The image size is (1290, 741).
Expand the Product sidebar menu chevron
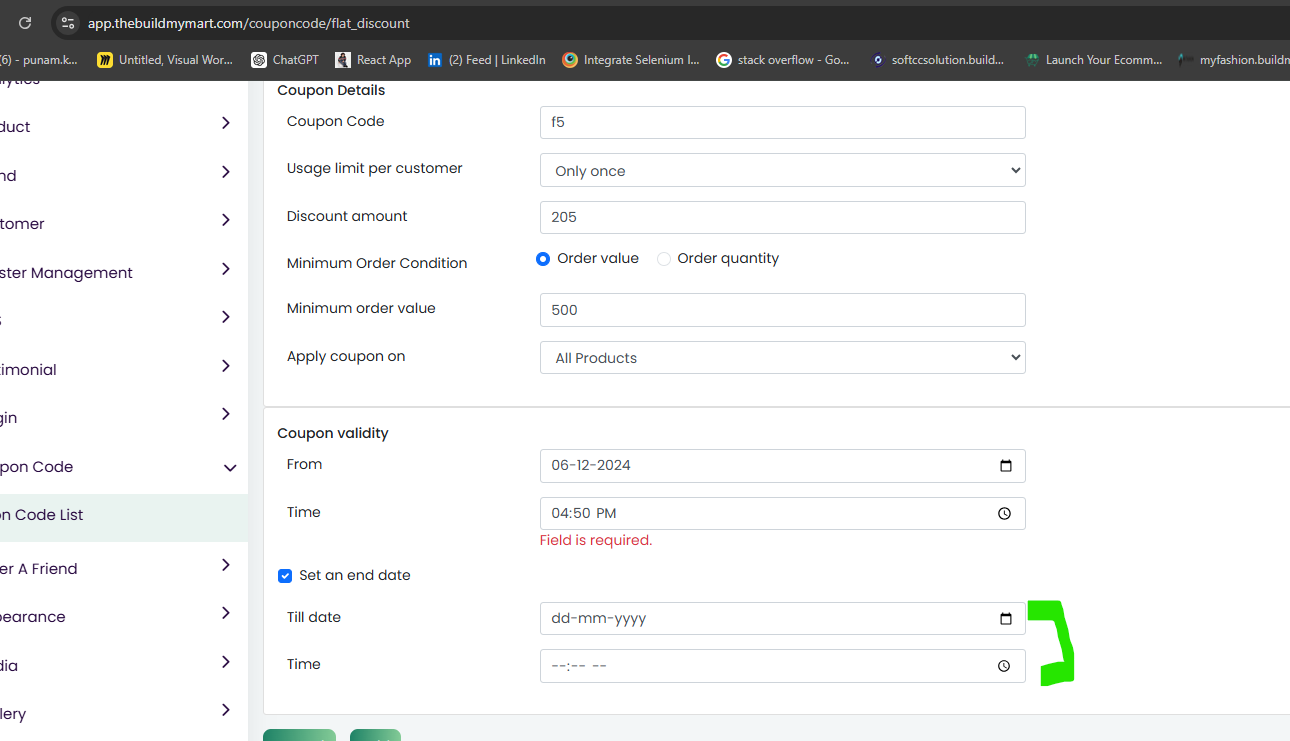[x=226, y=123]
